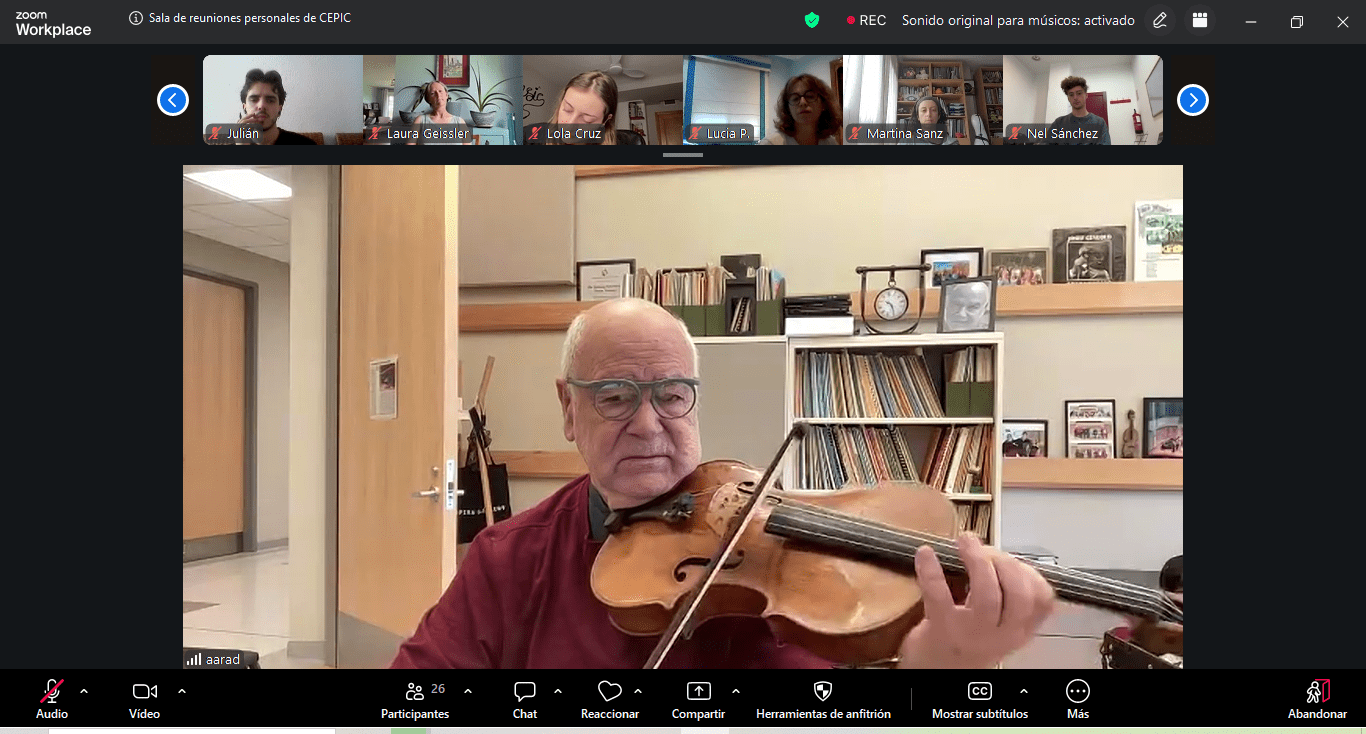The image size is (1366, 734).
Task: Expand the Mostrar subtítulos options arrow
Action: [1023, 691]
